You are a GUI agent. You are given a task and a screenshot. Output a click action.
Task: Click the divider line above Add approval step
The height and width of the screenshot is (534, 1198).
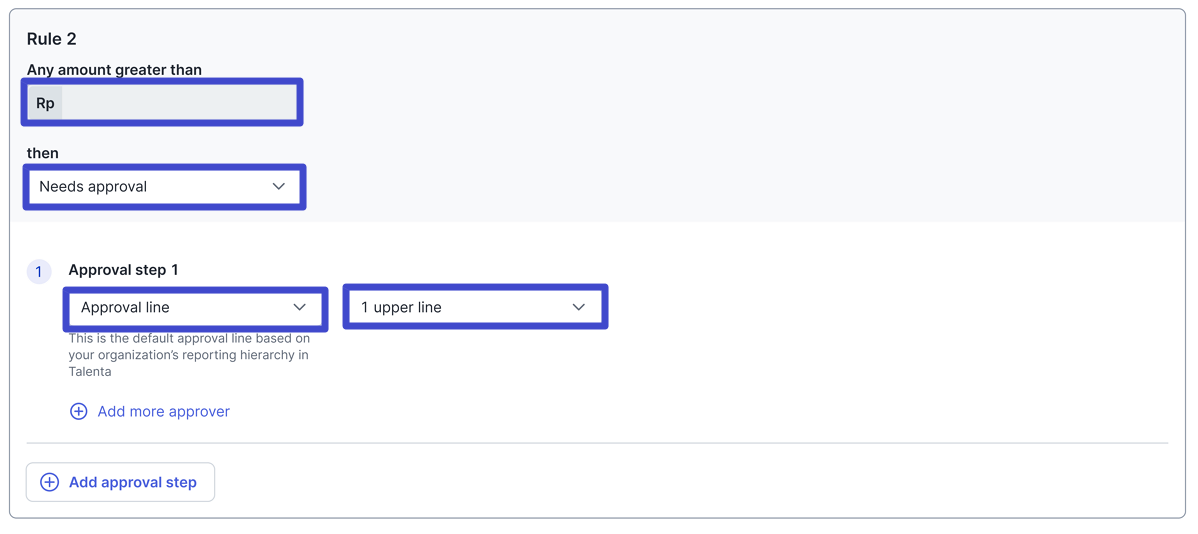tap(597, 443)
